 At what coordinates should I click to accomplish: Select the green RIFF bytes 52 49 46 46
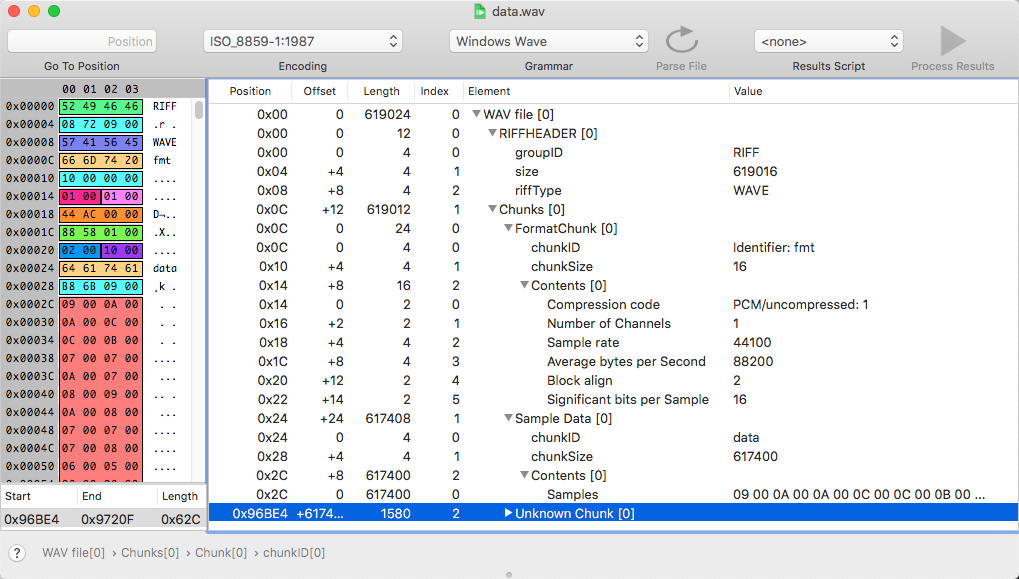pos(101,106)
